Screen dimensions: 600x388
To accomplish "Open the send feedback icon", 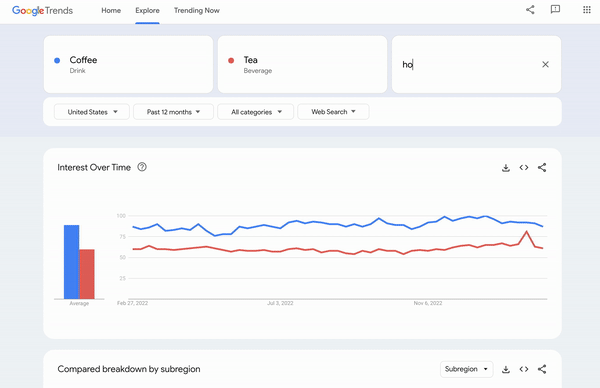I will click(x=555, y=10).
